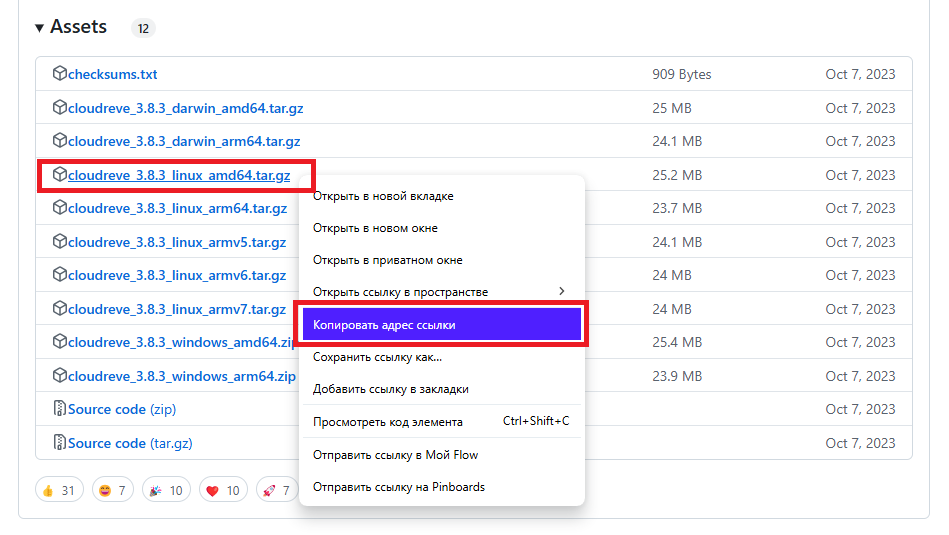Click zip file icon beside Source code (zip)
Screen dimensions: 949x535
coord(59,409)
